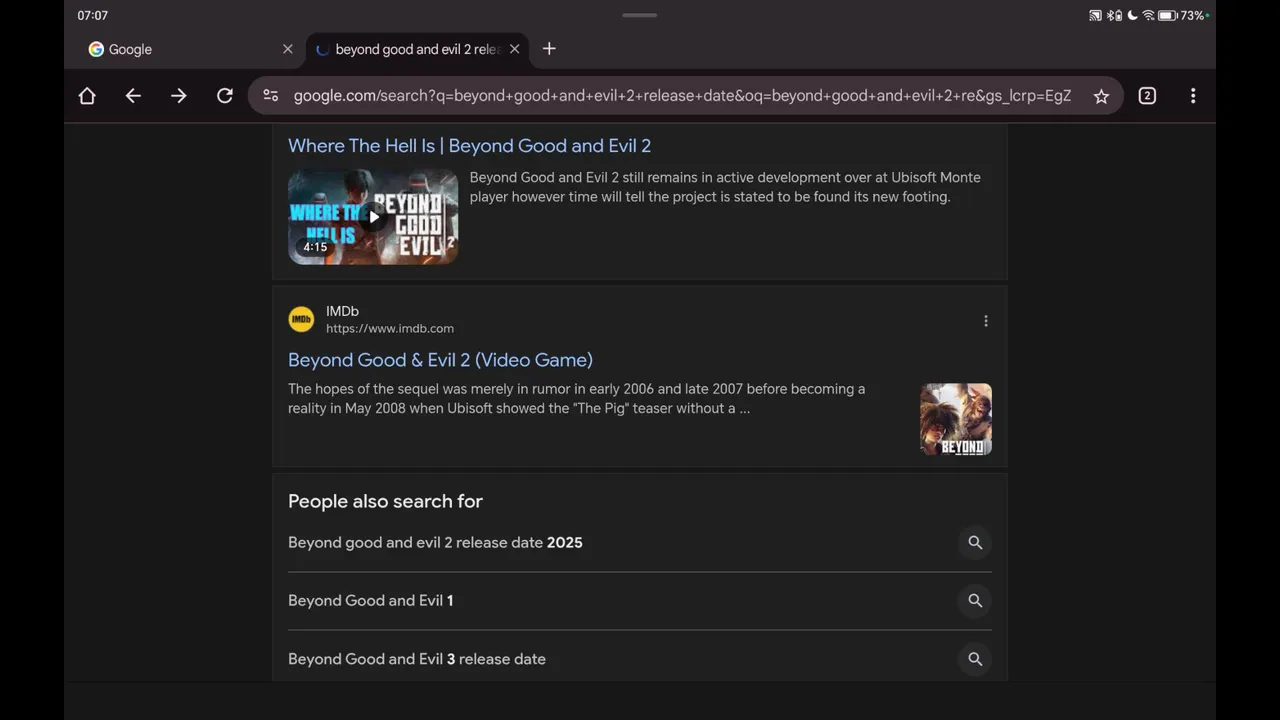Image resolution: width=1280 pixels, height=720 pixels.
Task: Open the tab switcher showing 2 tabs
Action: (1147, 96)
